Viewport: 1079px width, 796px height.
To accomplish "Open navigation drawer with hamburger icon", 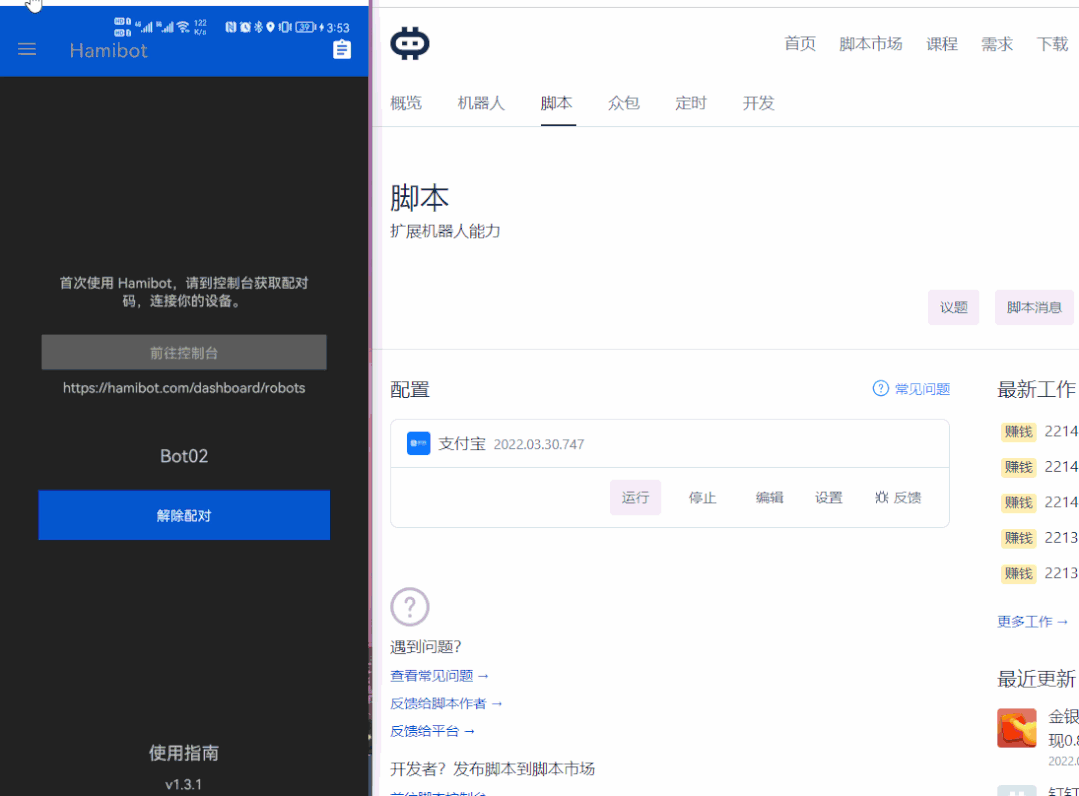I will pos(26,49).
